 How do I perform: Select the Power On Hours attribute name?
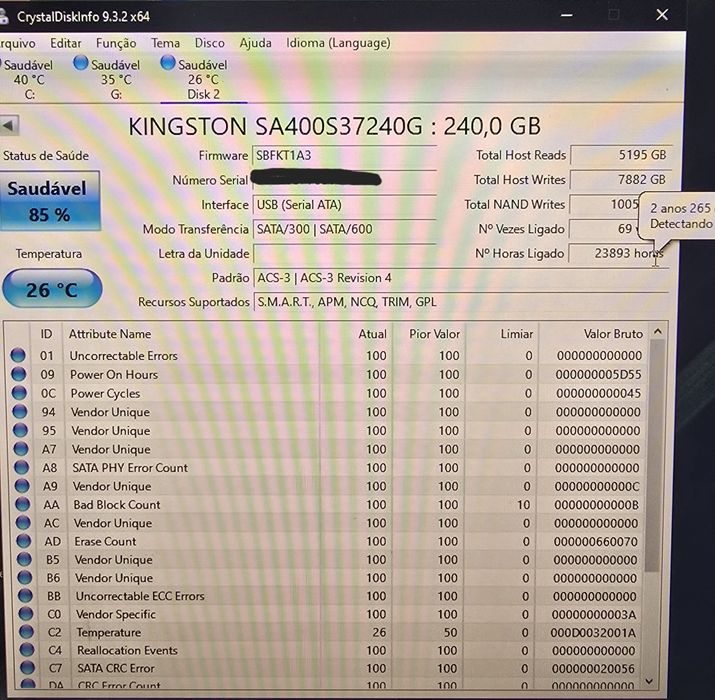pos(114,374)
